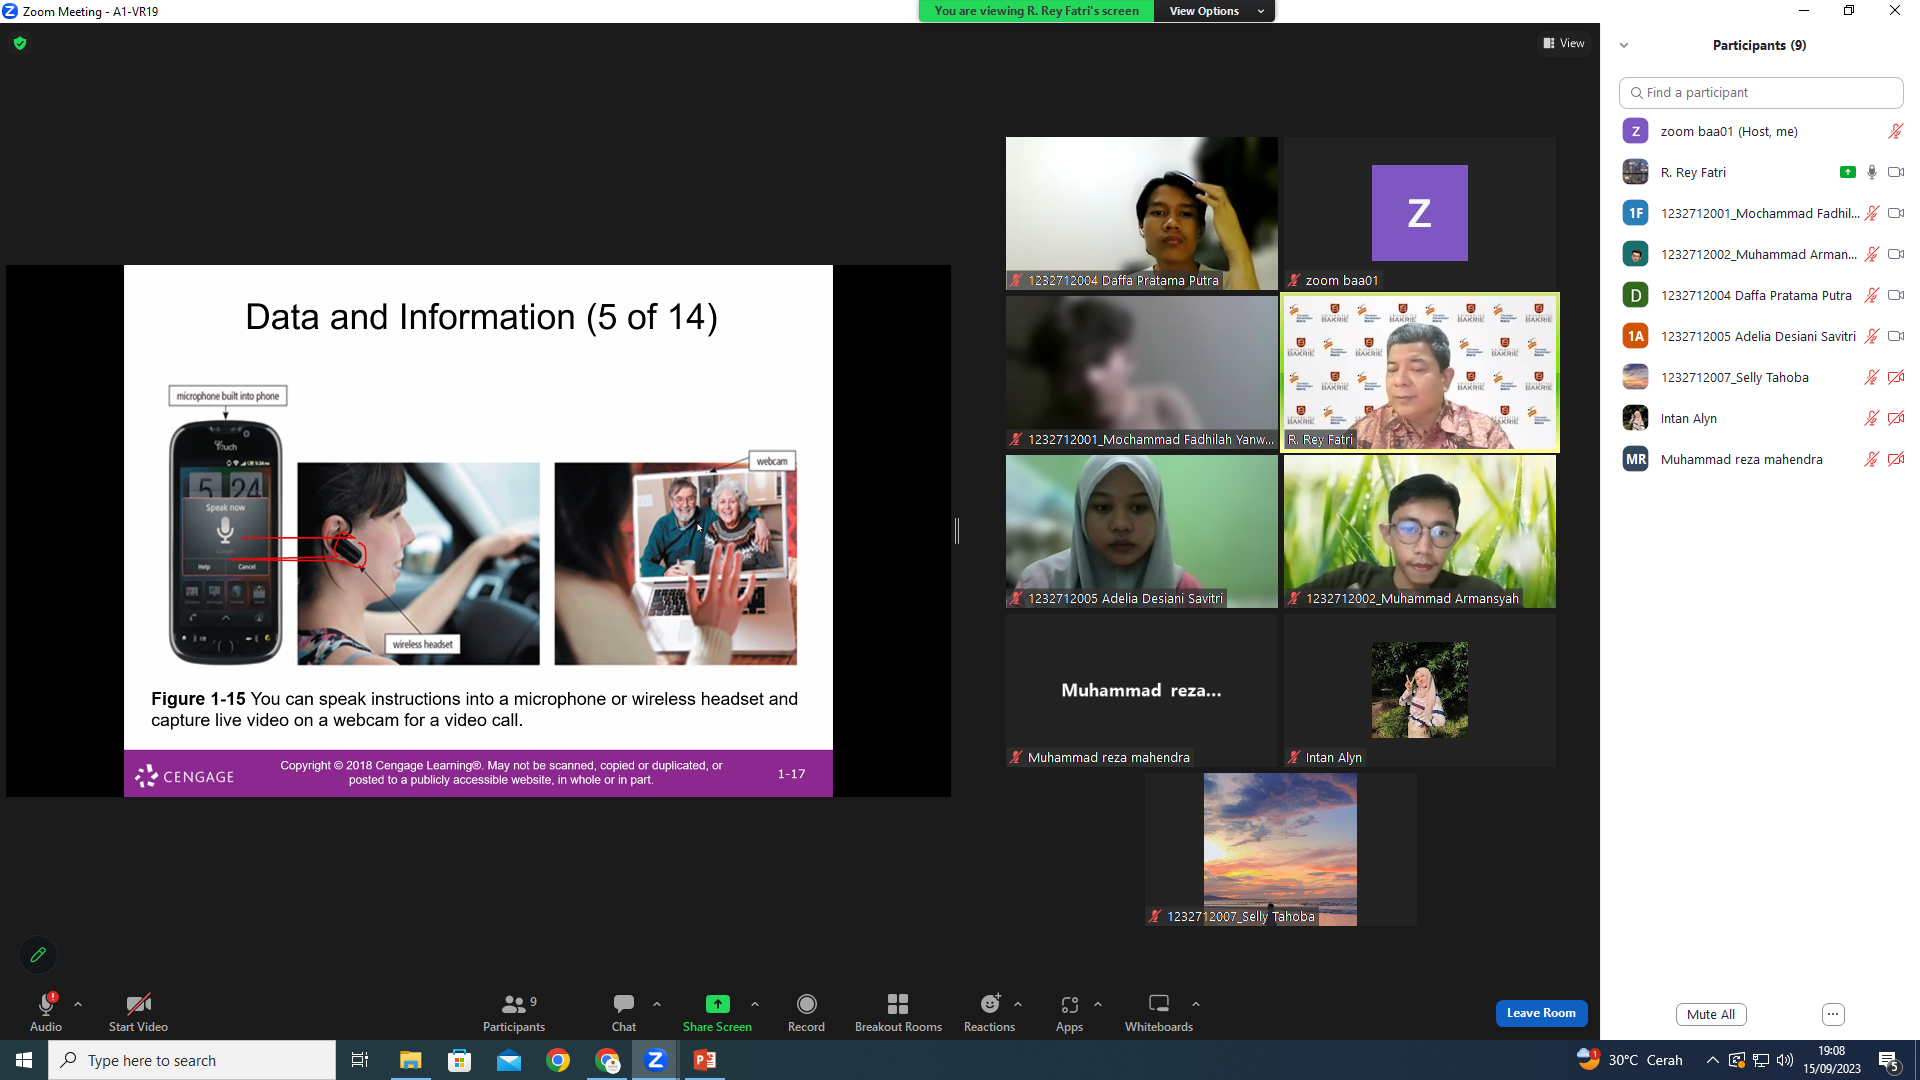Click R. Rey Fatri's green screen share indicator
The width and height of the screenshot is (1920, 1080).
click(1848, 173)
